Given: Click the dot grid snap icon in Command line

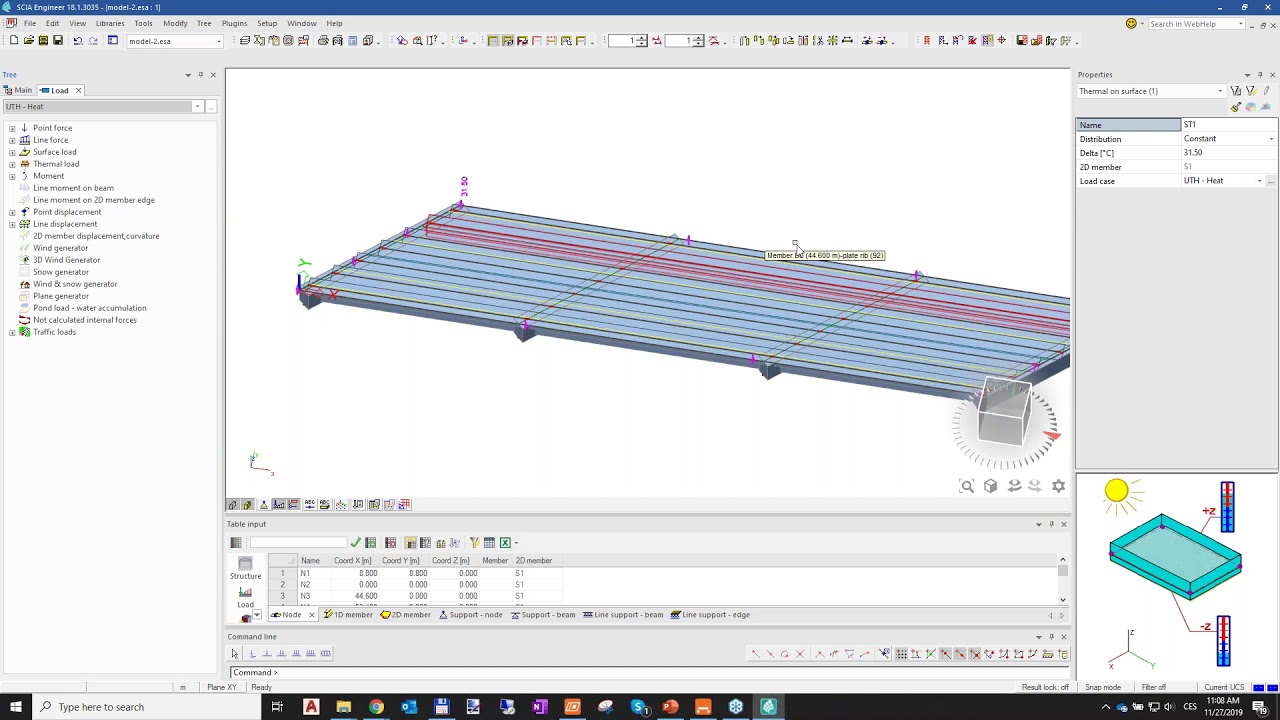Looking at the screenshot, I should coord(901,654).
